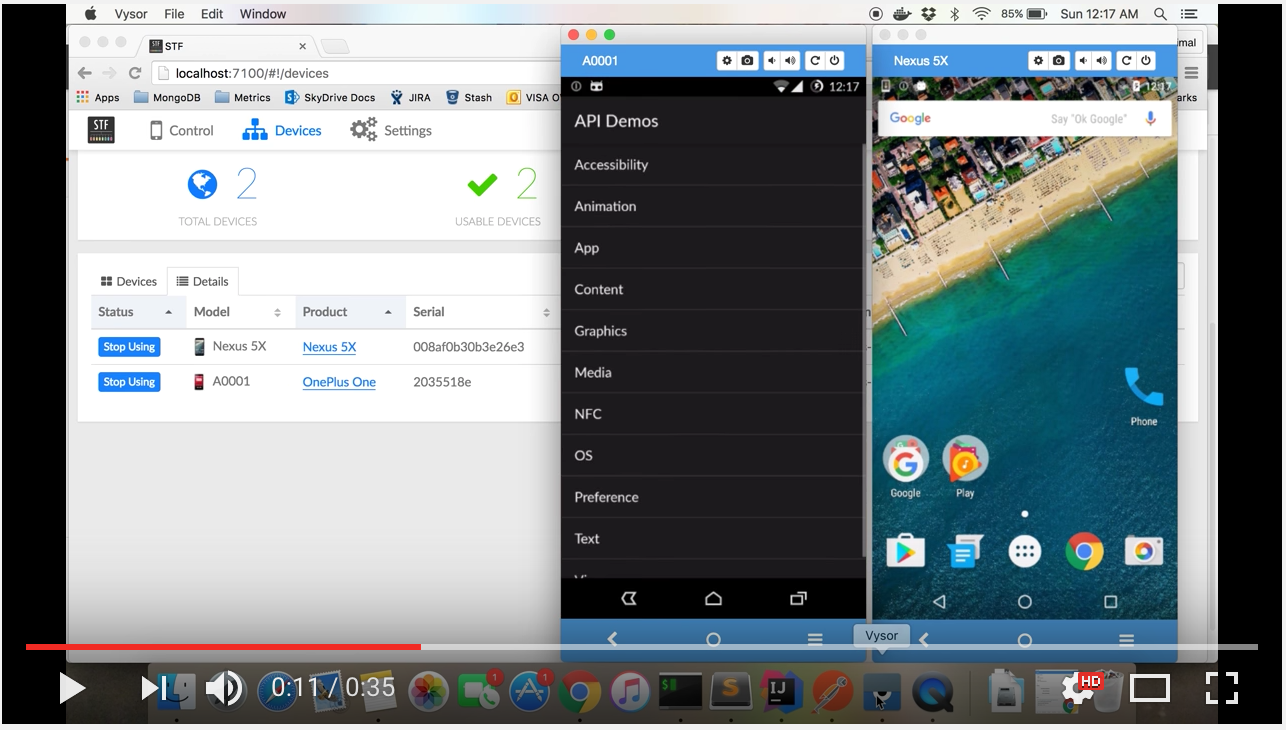Open Settings in STF navigation
Image resolution: width=1286 pixels, height=730 pixels.
pyautogui.click(x=391, y=131)
